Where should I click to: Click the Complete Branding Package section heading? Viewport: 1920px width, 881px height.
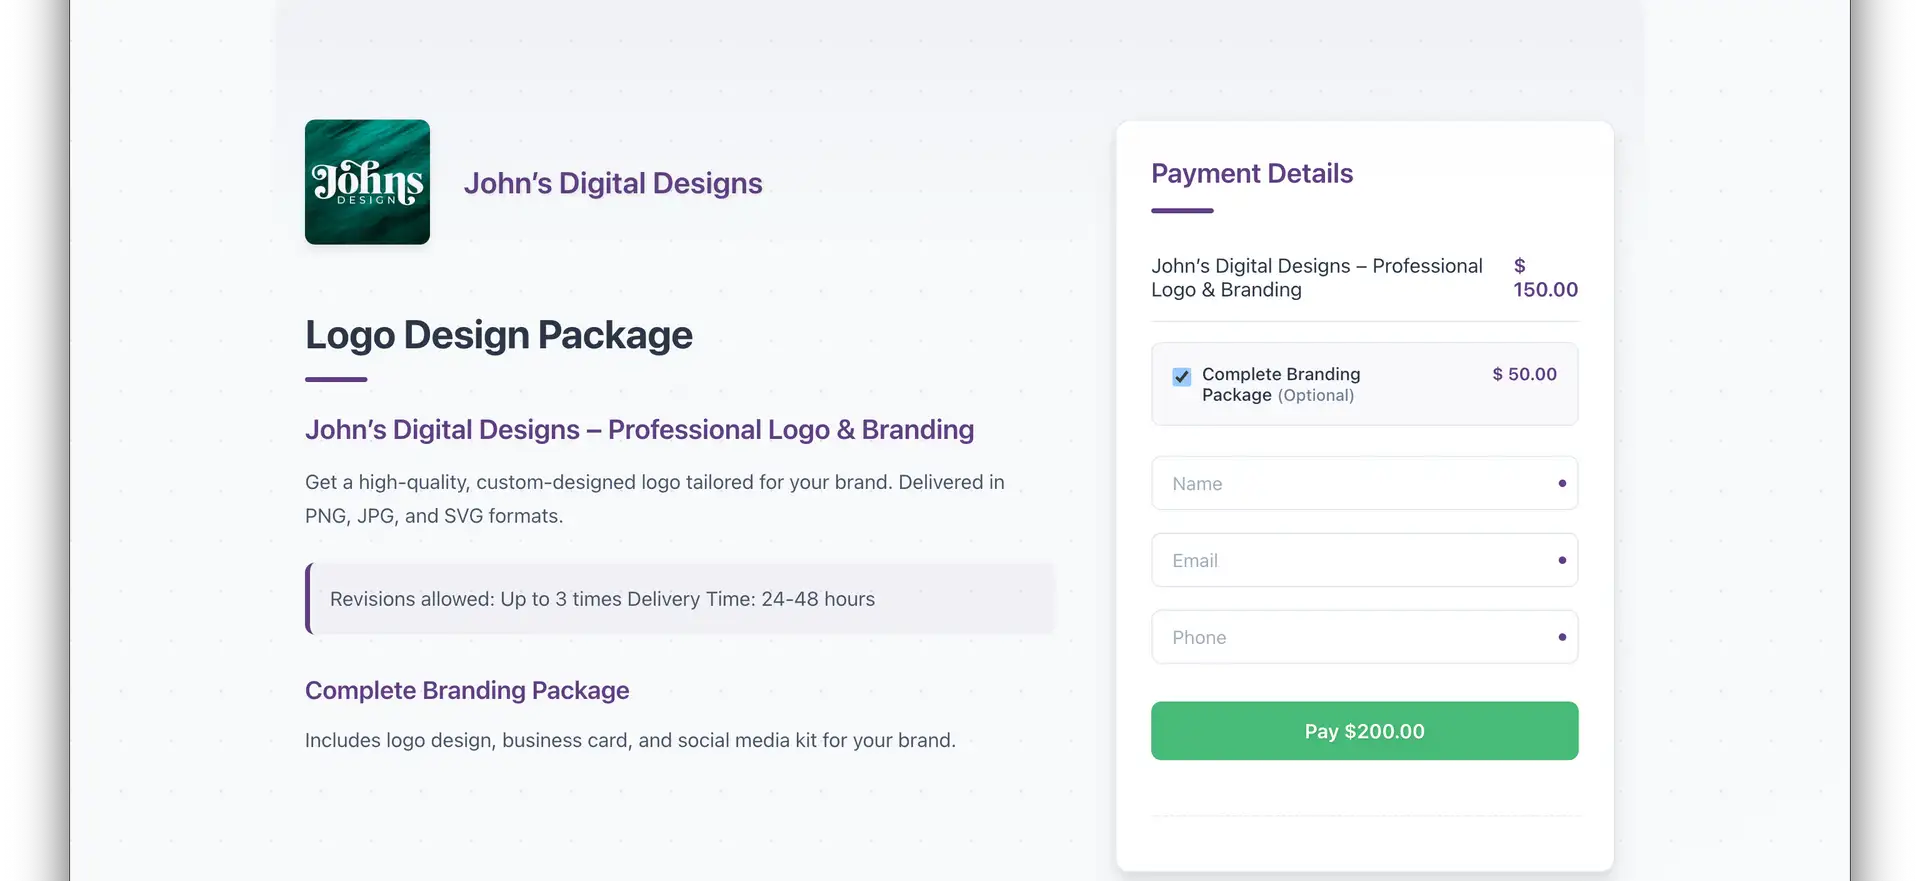point(467,691)
